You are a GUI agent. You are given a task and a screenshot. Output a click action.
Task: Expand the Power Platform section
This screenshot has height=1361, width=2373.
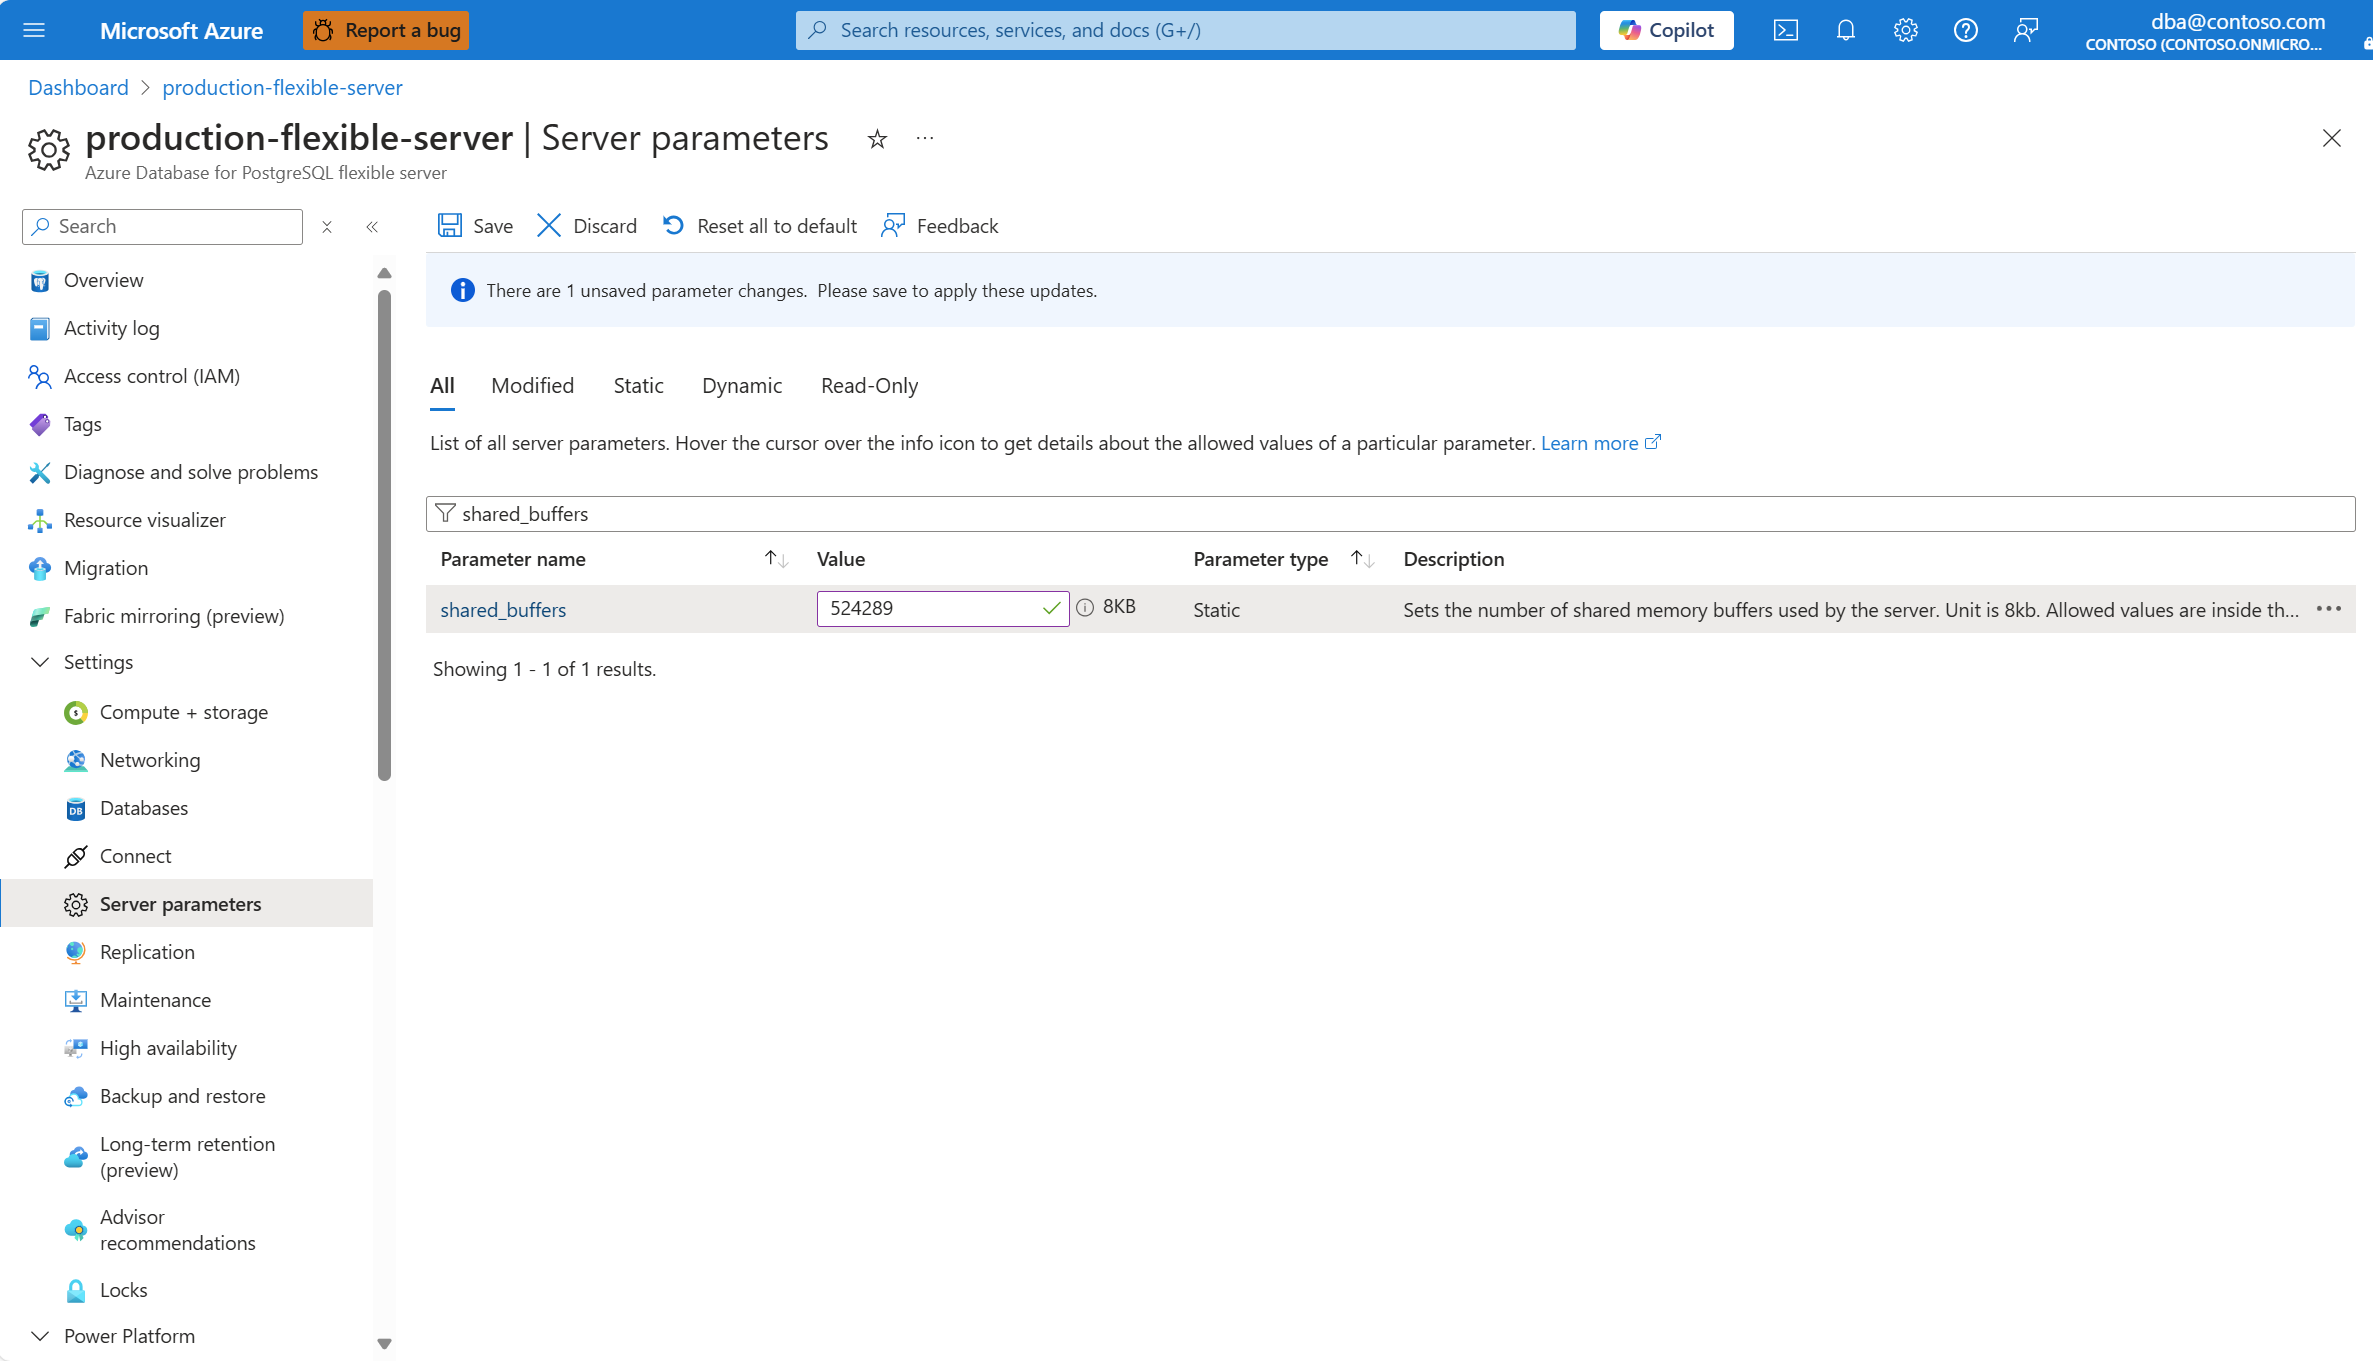pyautogui.click(x=40, y=1336)
